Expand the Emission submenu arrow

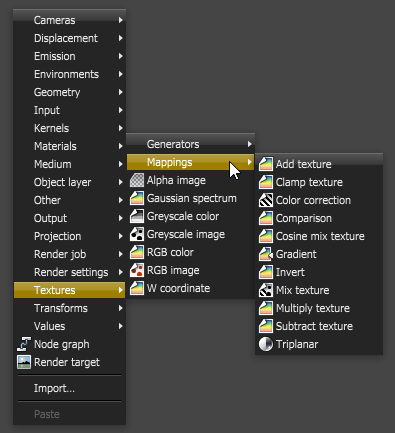coord(120,56)
